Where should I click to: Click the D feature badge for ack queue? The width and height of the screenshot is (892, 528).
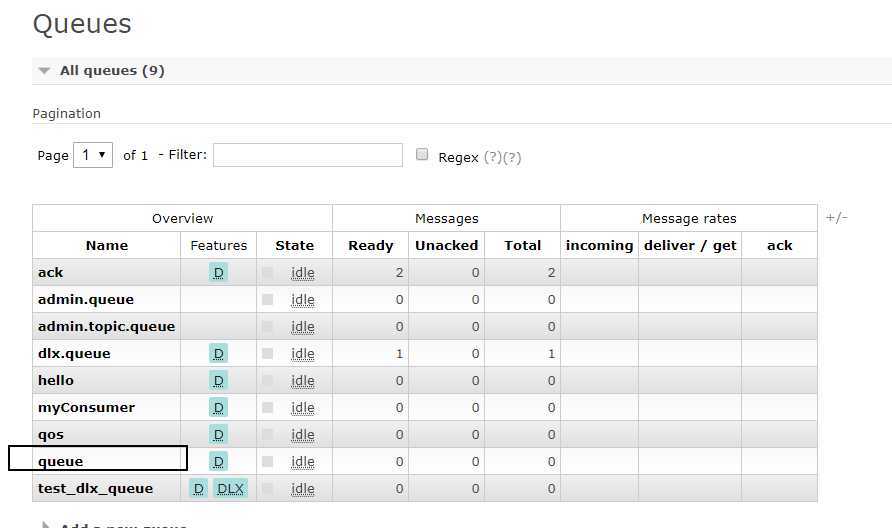(218, 272)
